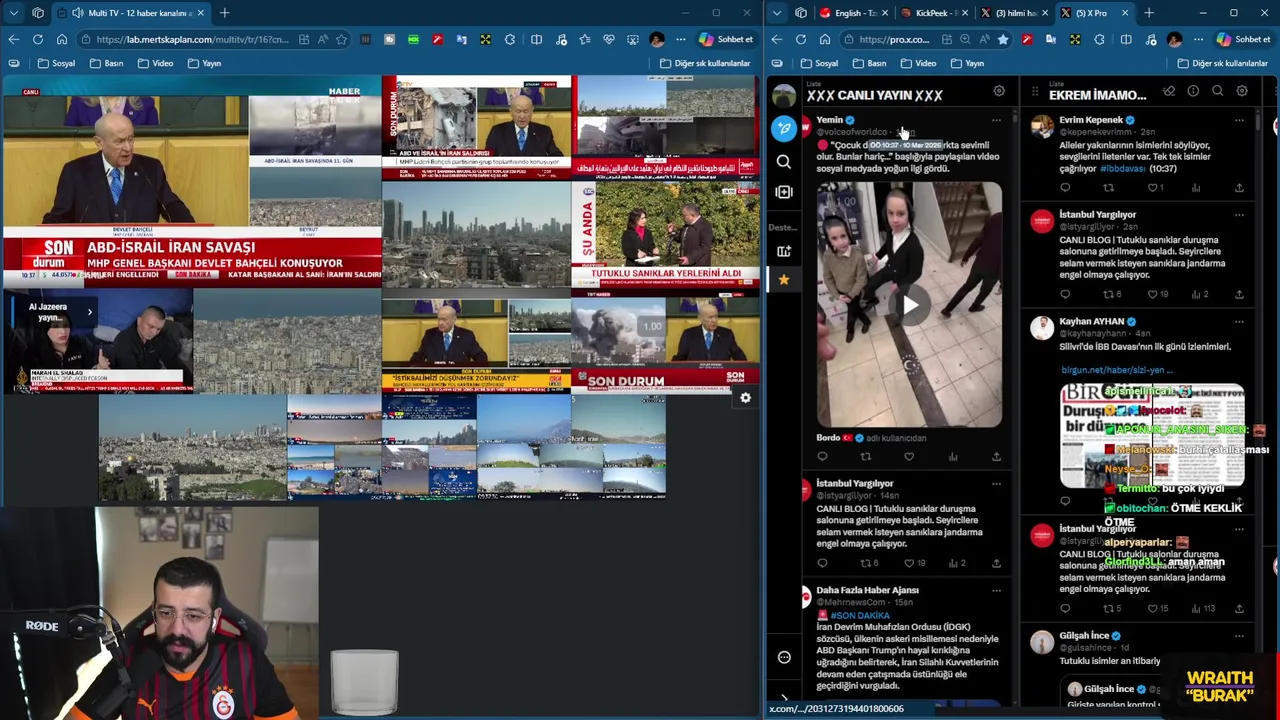
Task: Click Sohbet et Copilot button in right window
Action: (x=1243, y=39)
